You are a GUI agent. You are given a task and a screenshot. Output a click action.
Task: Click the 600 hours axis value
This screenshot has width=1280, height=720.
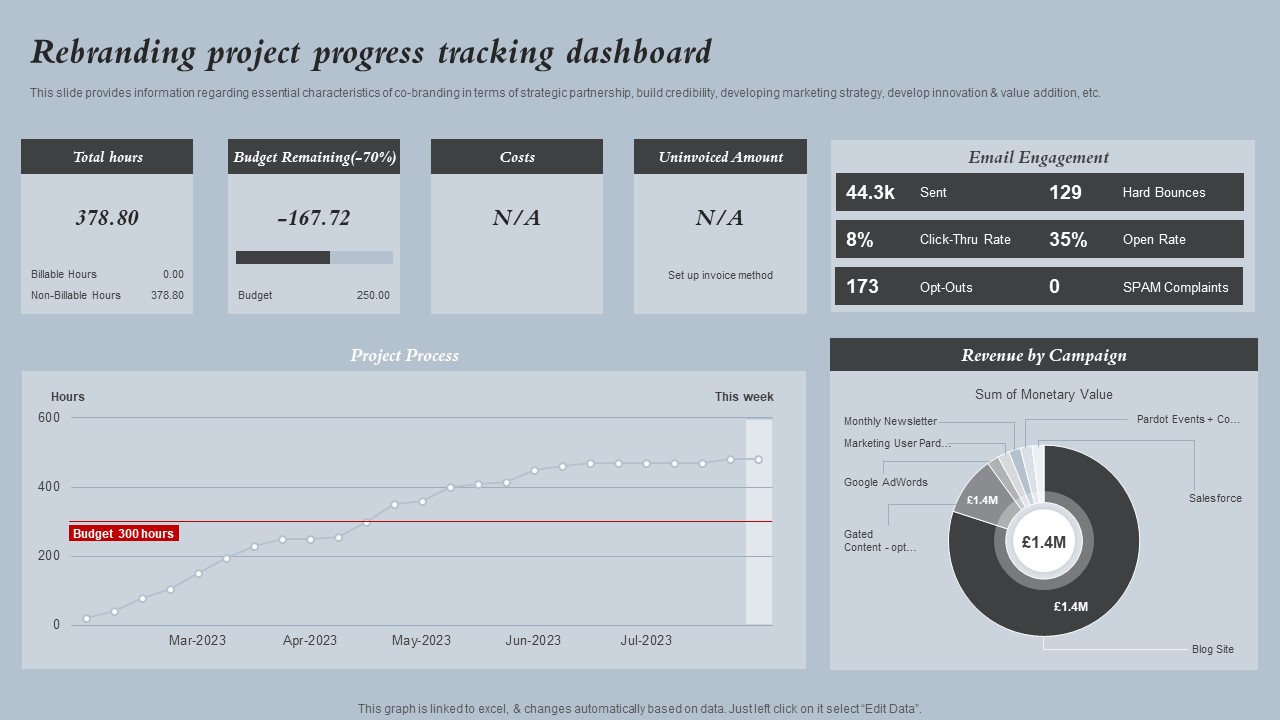[49, 417]
